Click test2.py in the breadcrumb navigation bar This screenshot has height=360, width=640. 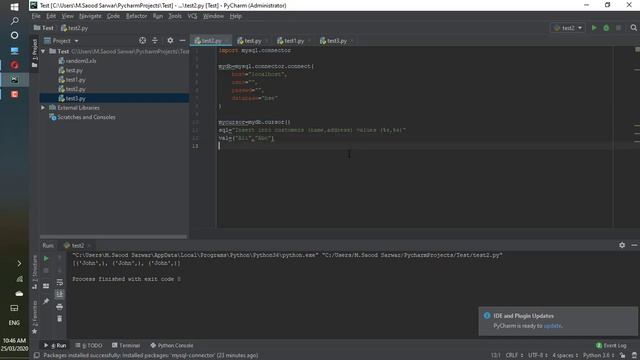[x=74, y=28]
